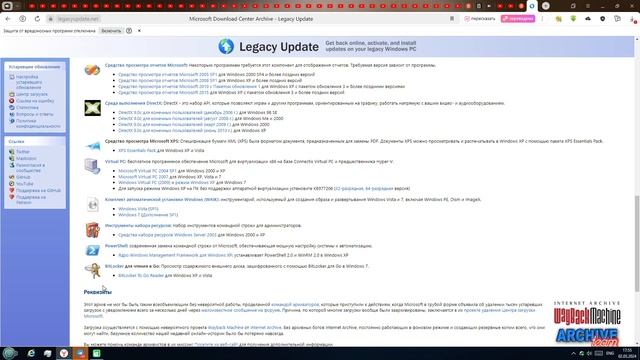Click the Wayback Machine logo image
This screenshot has height=360, width=640.
587,313
